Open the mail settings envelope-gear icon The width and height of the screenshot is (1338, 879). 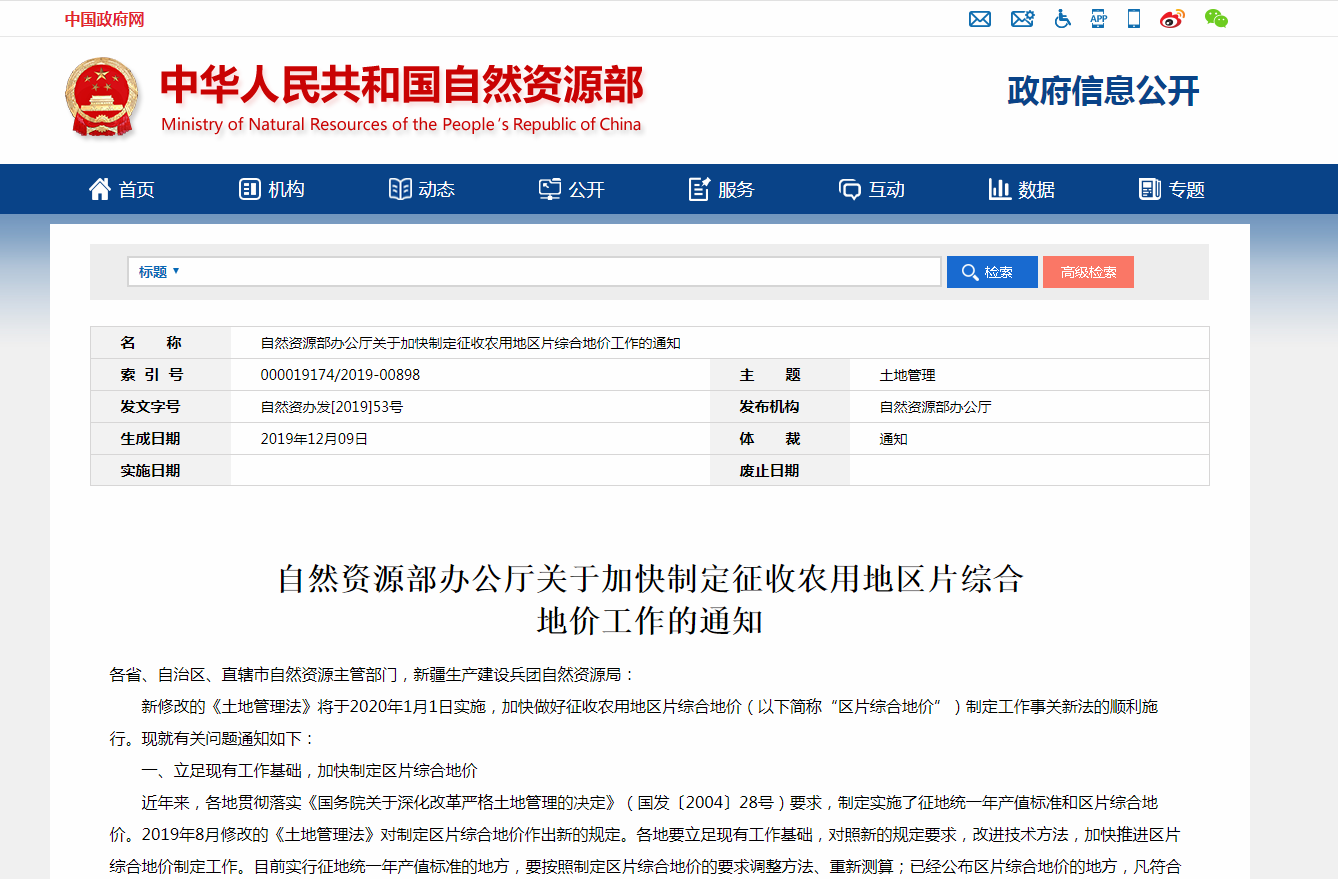tap(1022, 19)
